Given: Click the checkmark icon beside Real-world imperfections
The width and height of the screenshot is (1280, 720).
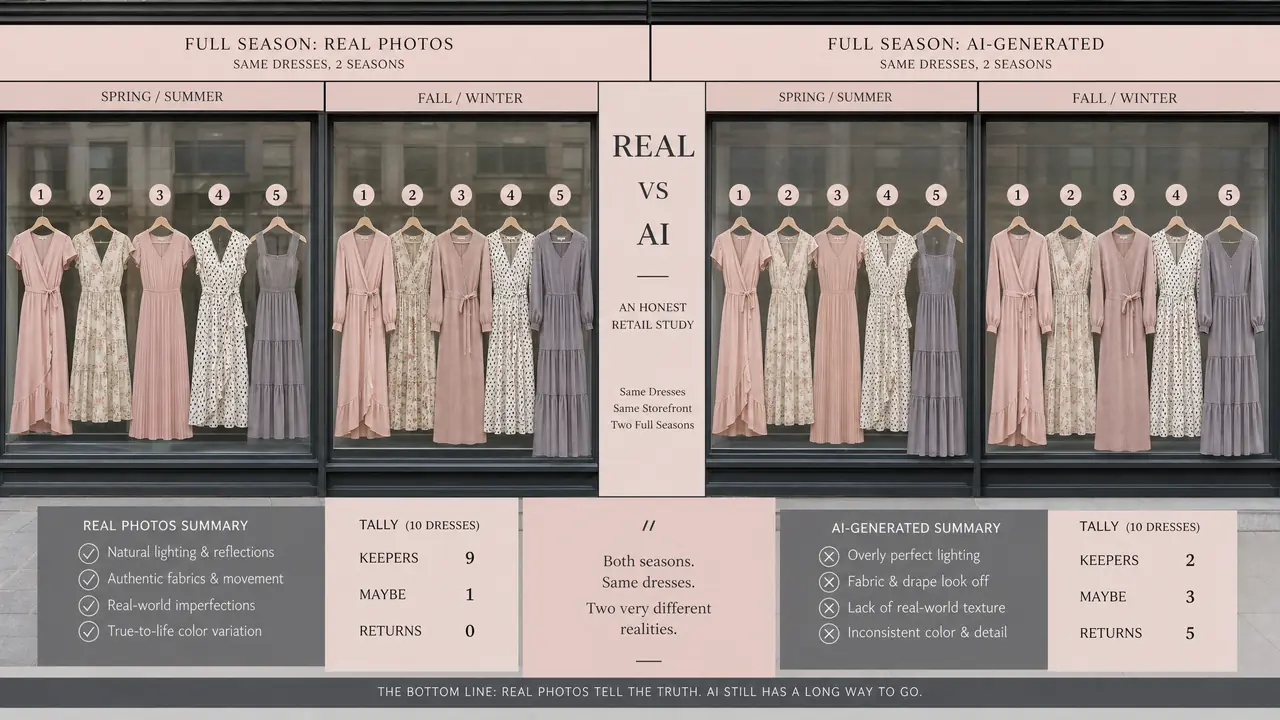Looking at the screenshot, I should (x=89, y=605).
